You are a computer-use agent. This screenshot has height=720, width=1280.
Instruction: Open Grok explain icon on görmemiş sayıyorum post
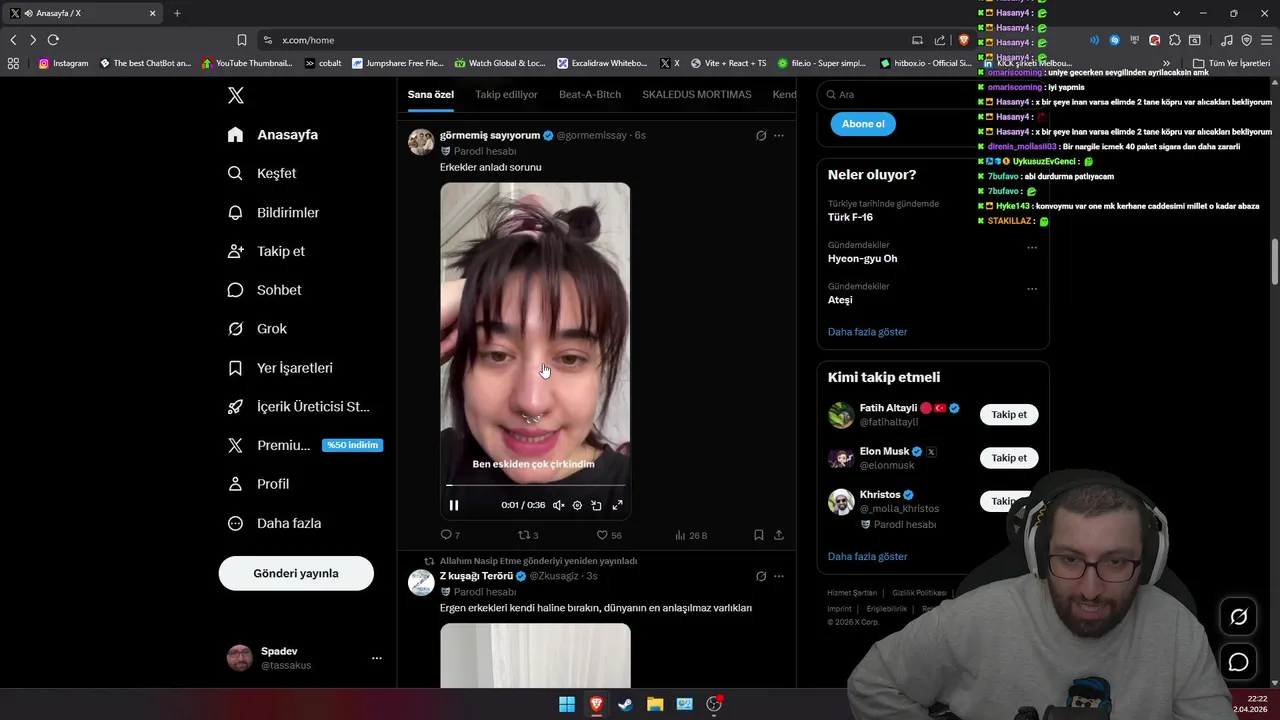(x=761, y=135)
